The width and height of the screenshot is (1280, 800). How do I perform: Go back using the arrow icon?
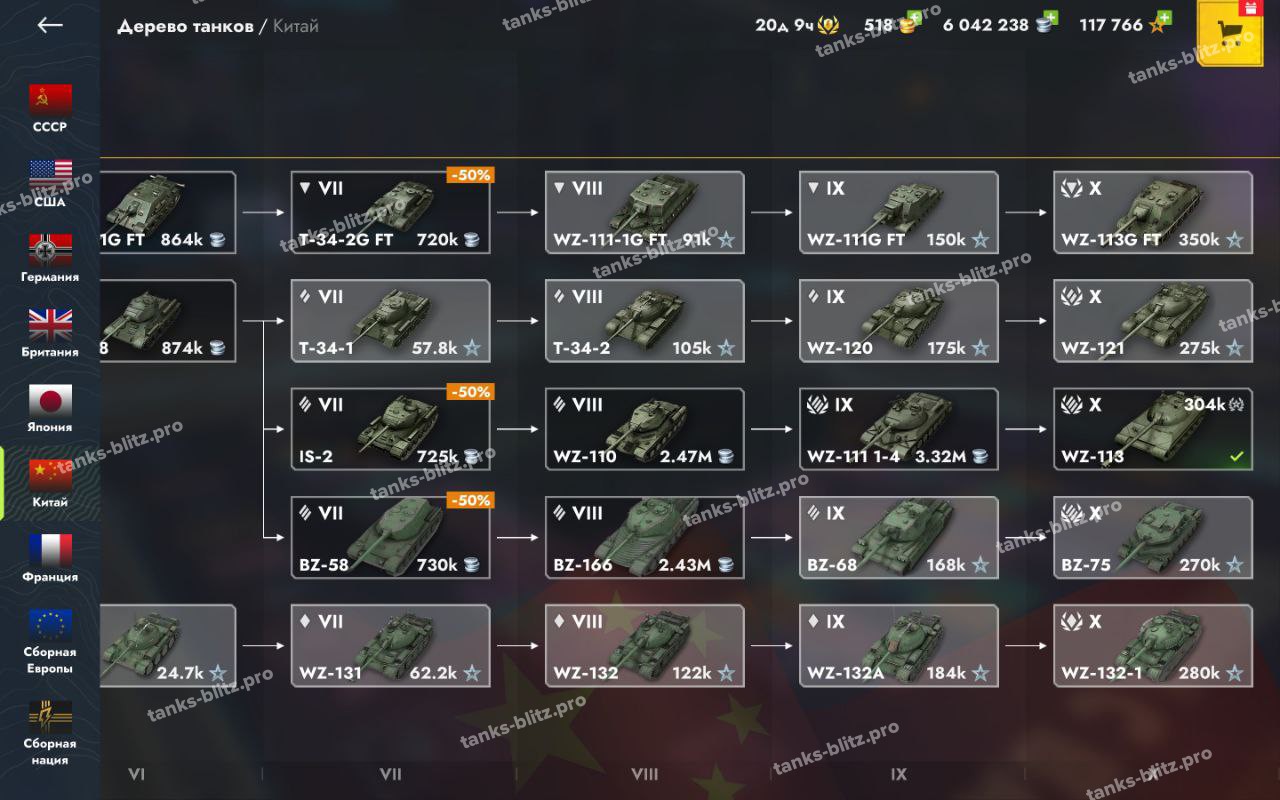pos(50,26)
